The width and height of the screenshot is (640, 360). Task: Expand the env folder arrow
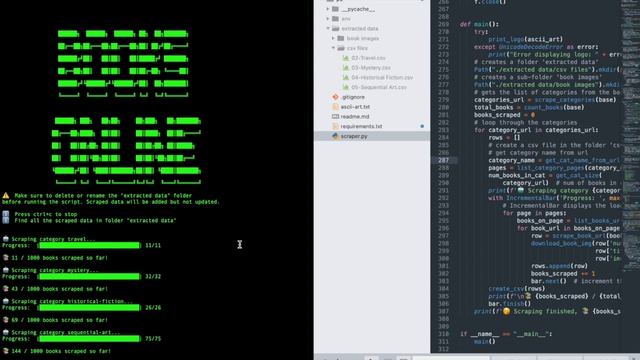tap(328, 18)
